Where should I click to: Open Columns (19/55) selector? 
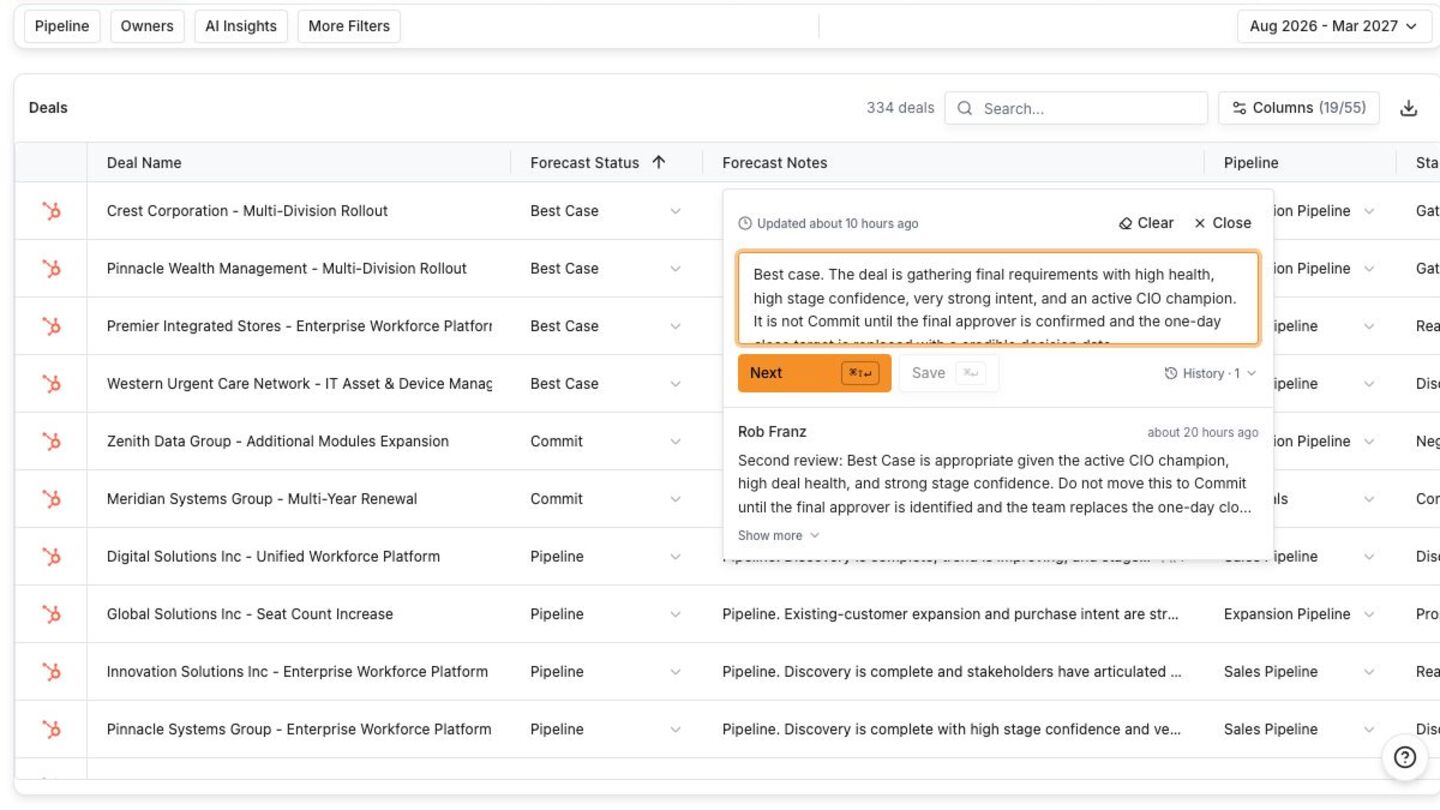pyautogui.click(x=1298, y=108)
